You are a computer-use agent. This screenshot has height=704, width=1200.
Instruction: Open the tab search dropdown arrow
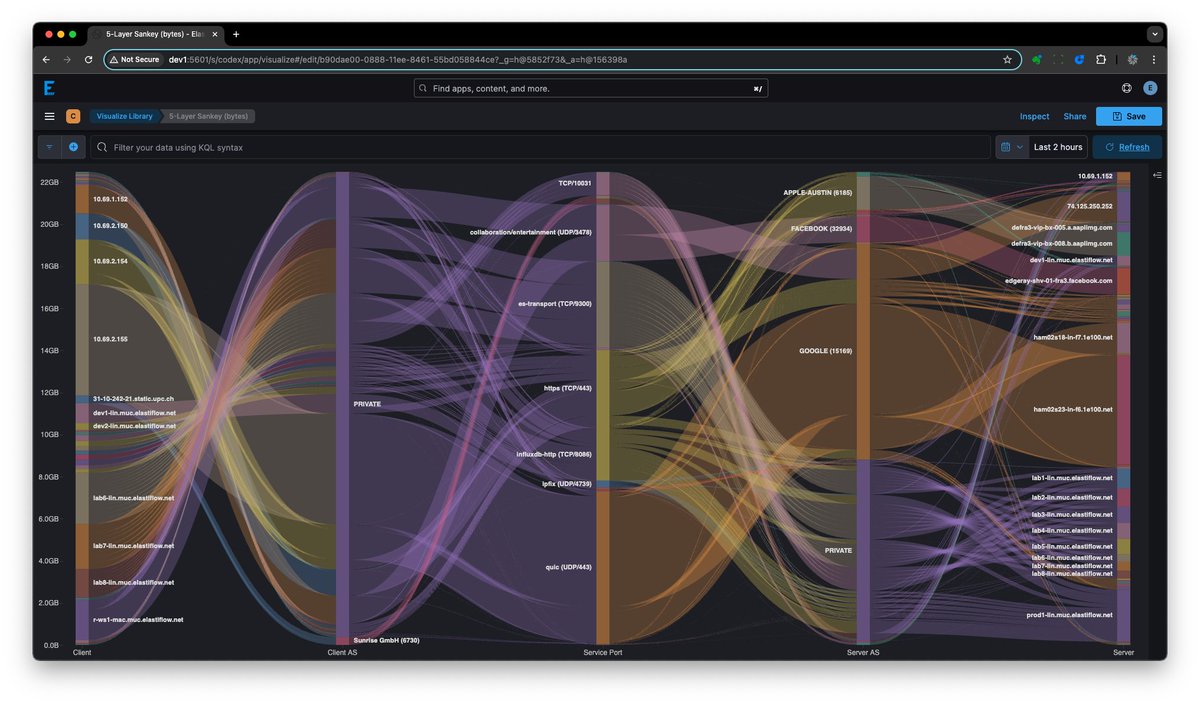pos(1155,34)
